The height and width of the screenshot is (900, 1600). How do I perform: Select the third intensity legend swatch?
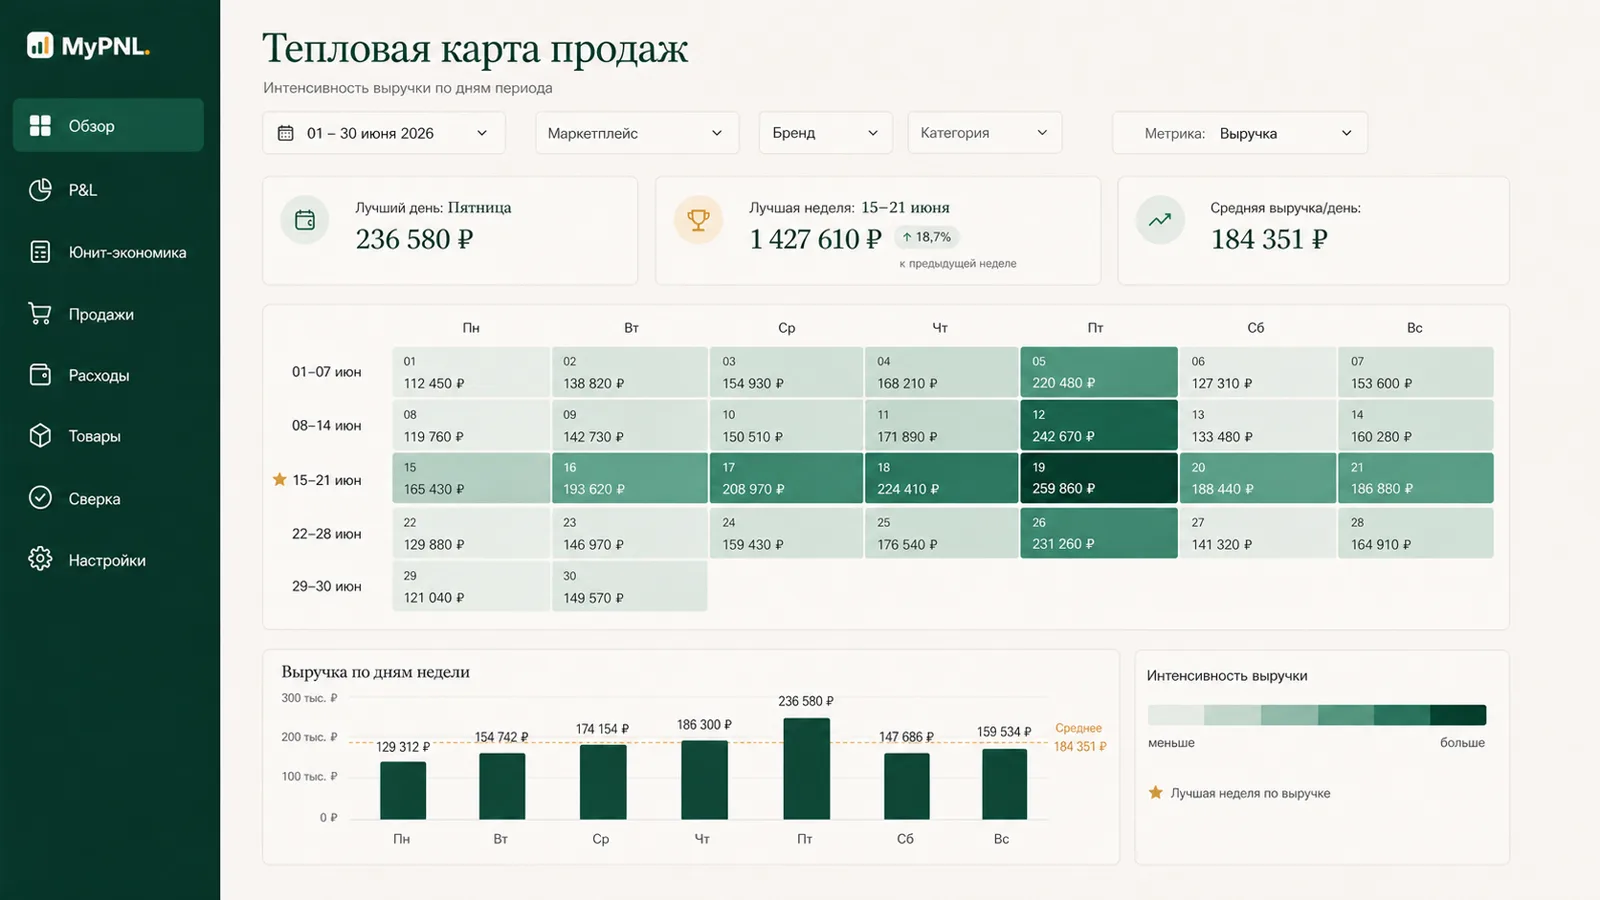[1289, 715]
